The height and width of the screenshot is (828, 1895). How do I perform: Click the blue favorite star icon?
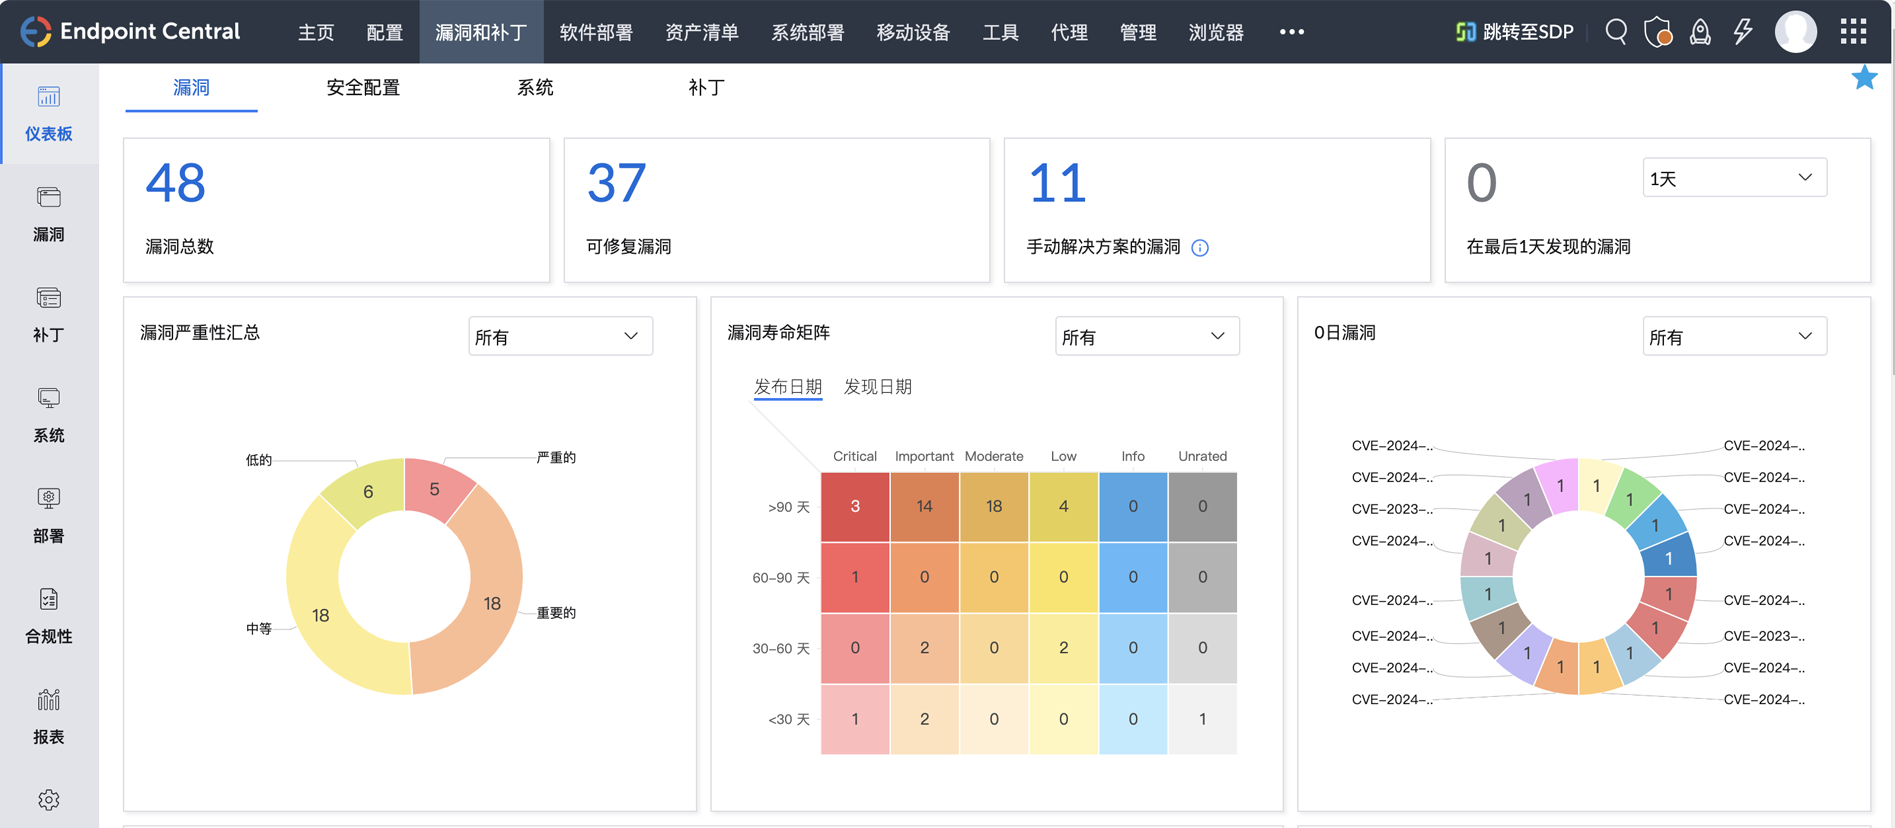click(1864, 78)
